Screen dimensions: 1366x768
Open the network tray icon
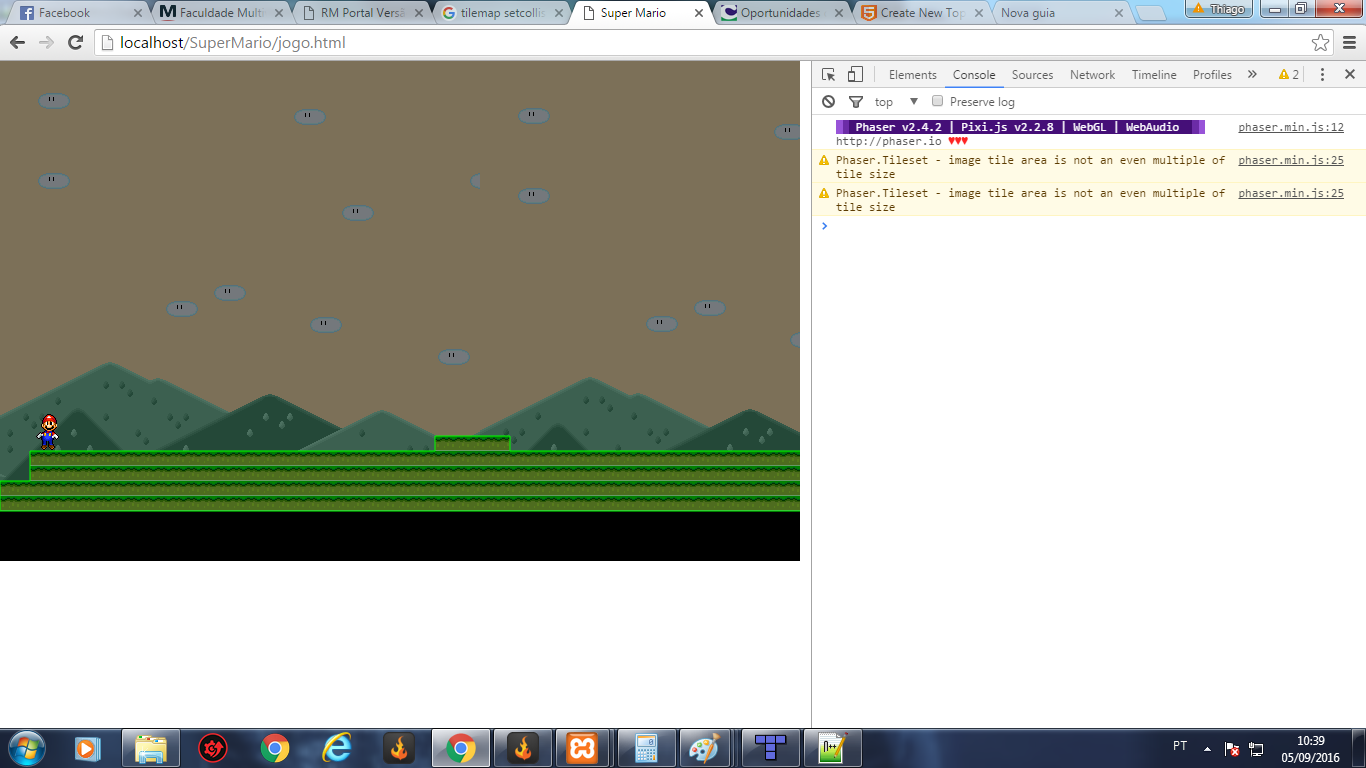[x=1257, y=748]
